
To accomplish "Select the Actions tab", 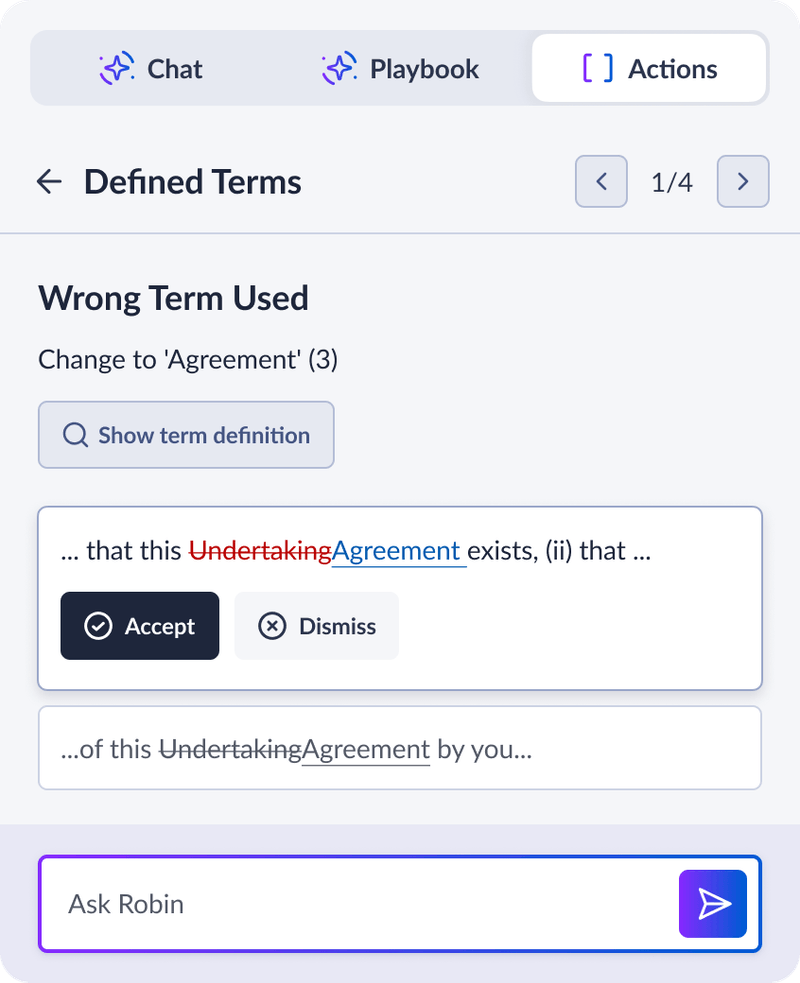I will 650,69.
